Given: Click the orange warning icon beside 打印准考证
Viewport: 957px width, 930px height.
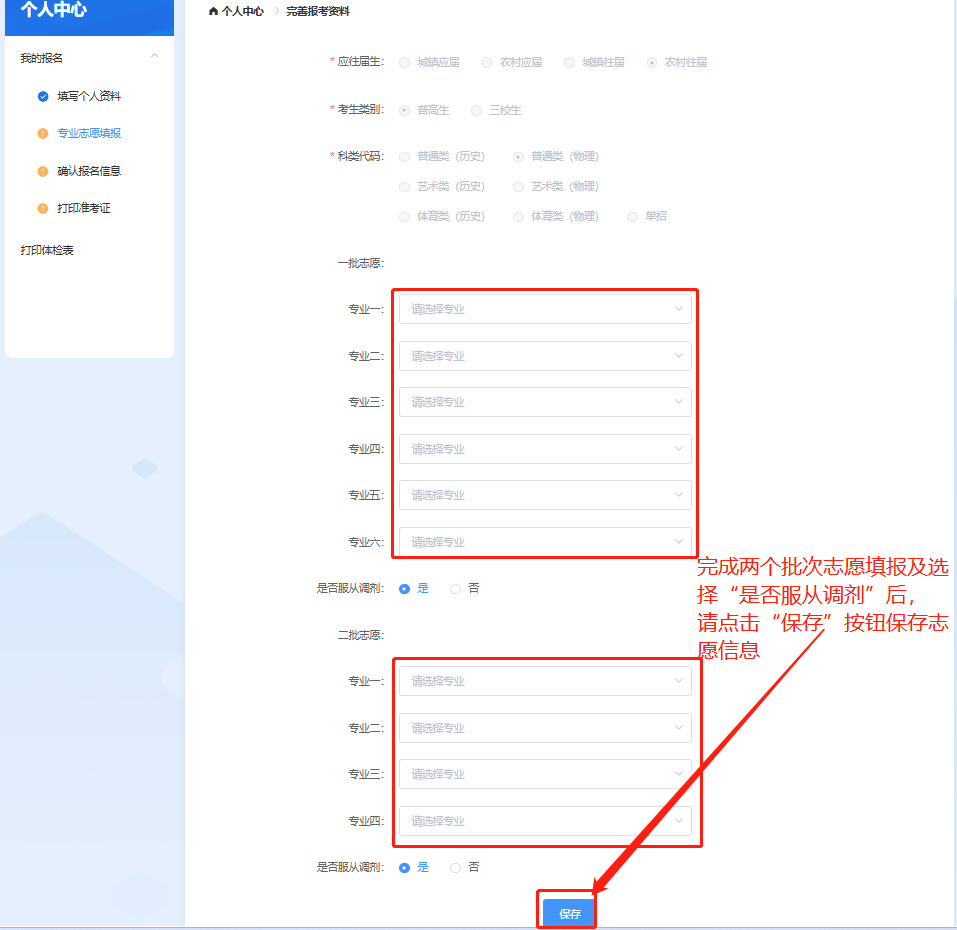Looking at the screenshot, I should pos(43,208).
